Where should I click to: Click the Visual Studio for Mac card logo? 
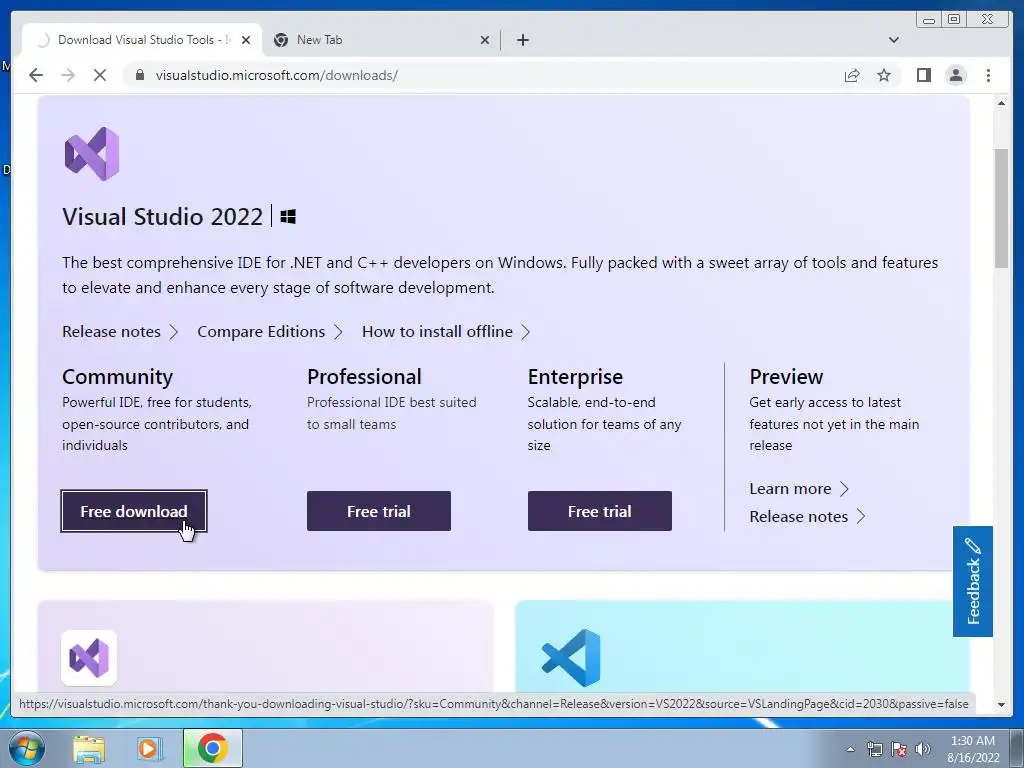click(x=89, y=658)
